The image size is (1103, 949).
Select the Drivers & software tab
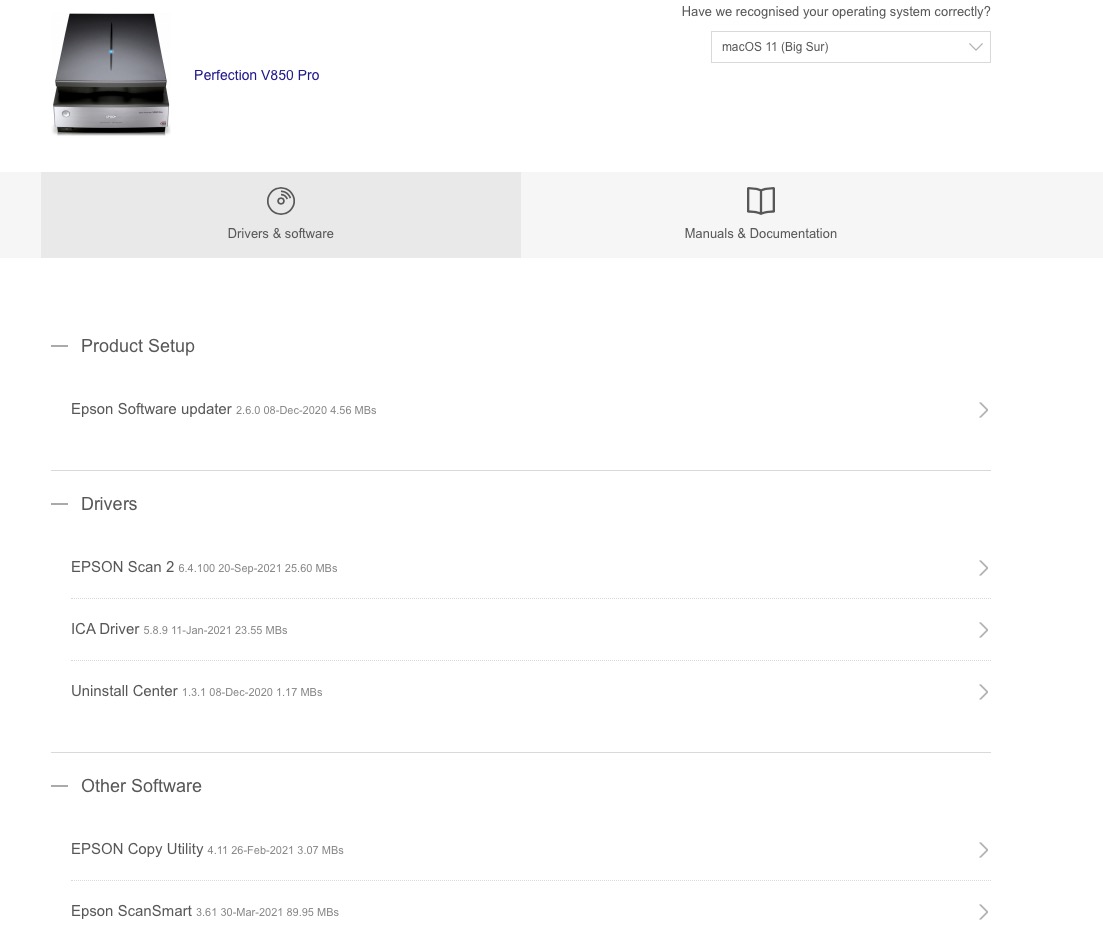point(281,215)
